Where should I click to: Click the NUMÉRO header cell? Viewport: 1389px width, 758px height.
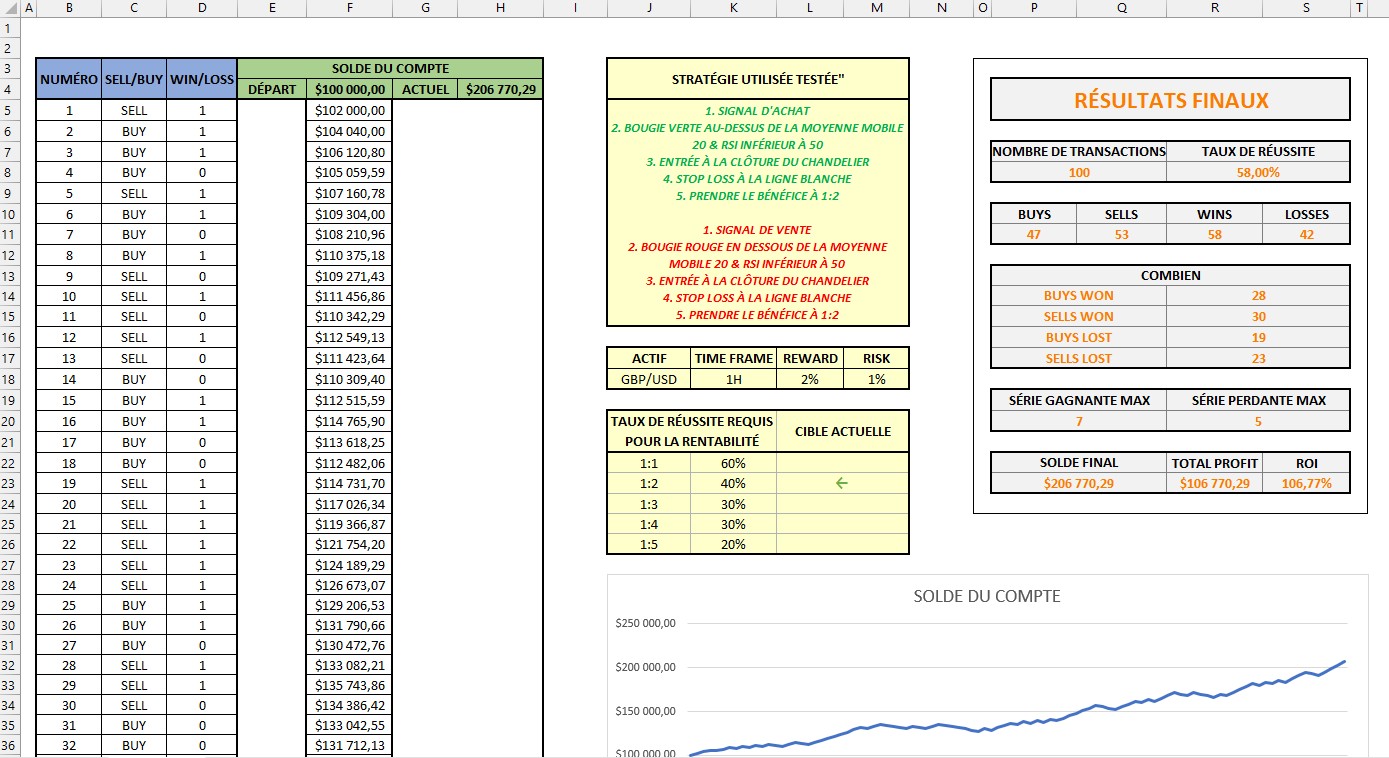(69, 79)
